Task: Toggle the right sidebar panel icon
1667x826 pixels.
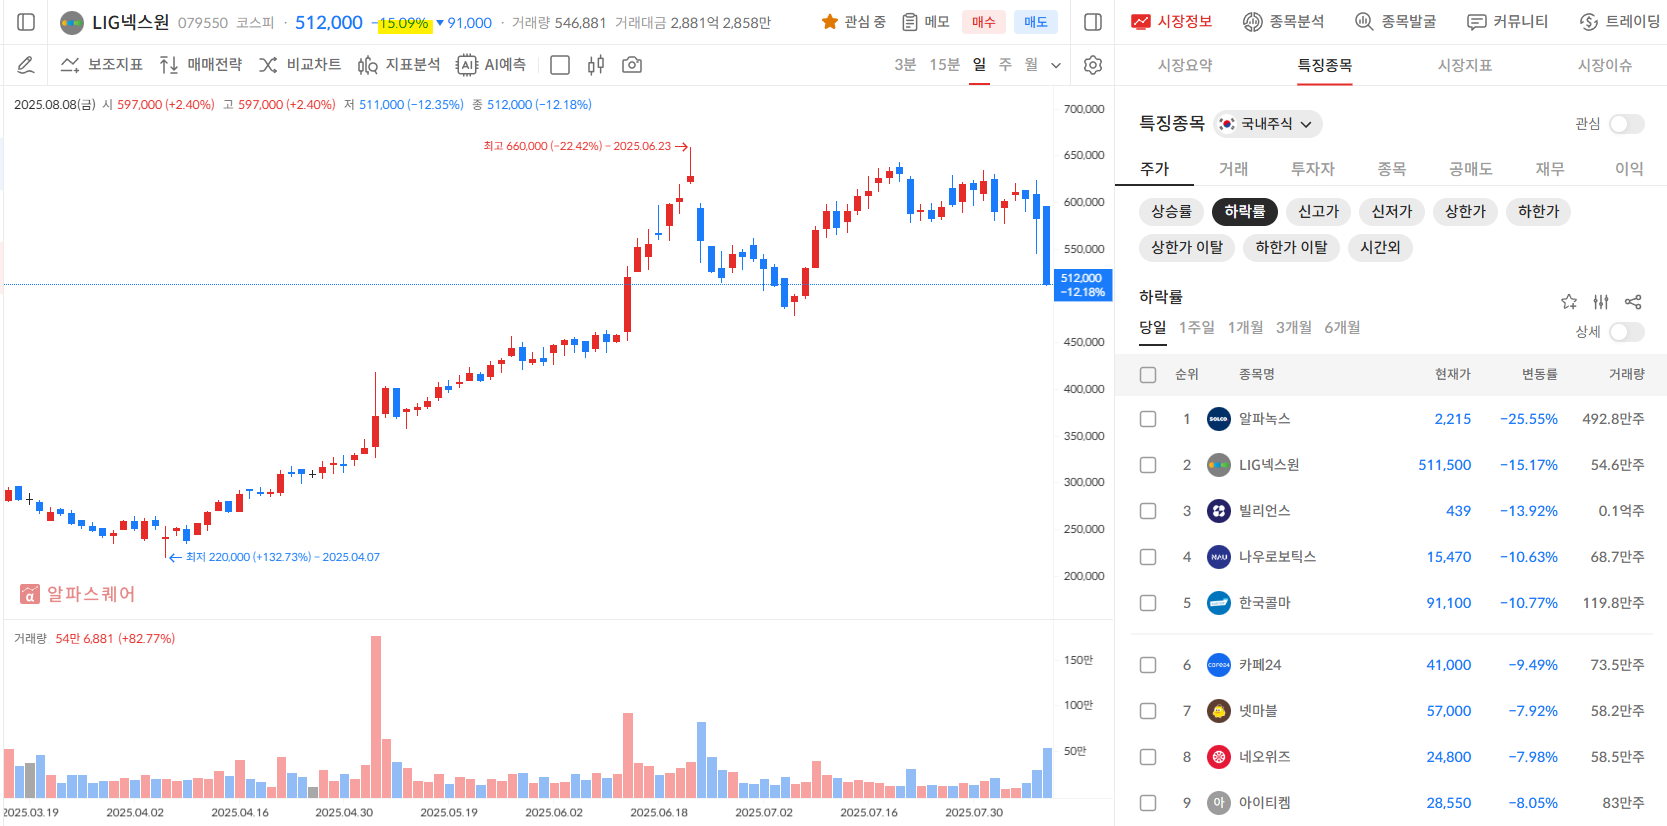Action: pos(1093,22)
